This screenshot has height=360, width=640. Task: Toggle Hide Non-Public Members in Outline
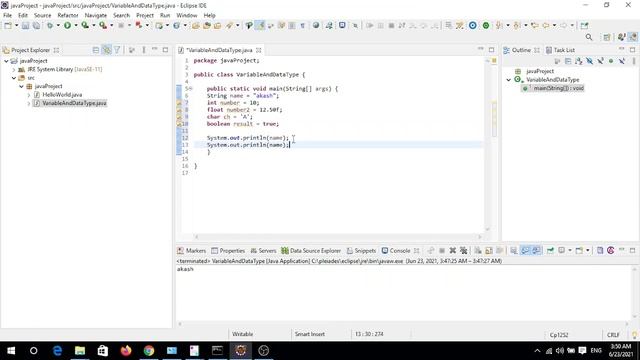click(x=611, y=61)
